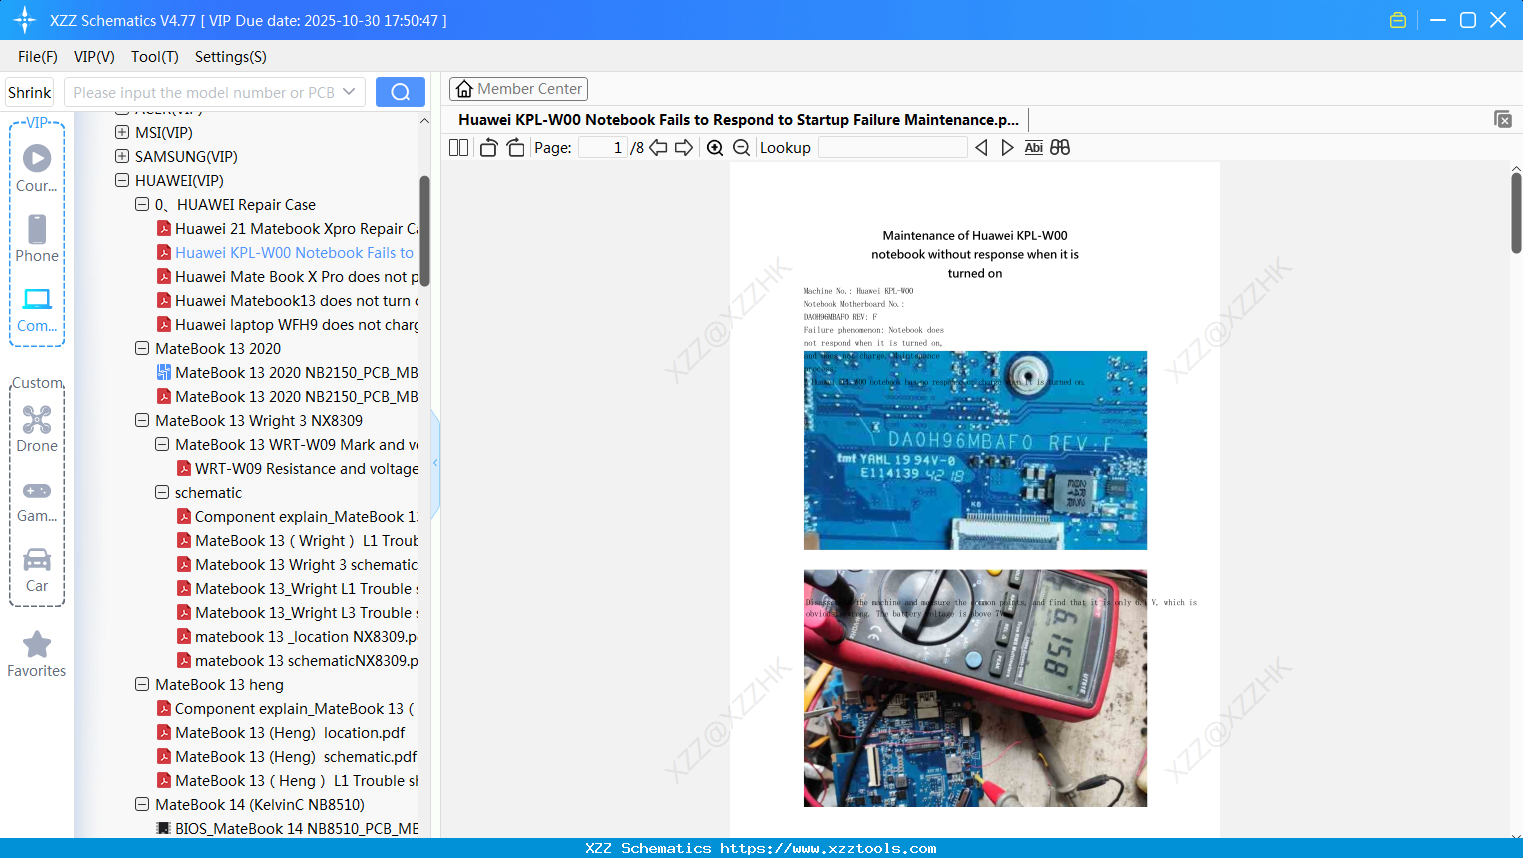1523x858 pixels.
Task: Click the binoculars search icon
Action: [x=1060, y=148]
